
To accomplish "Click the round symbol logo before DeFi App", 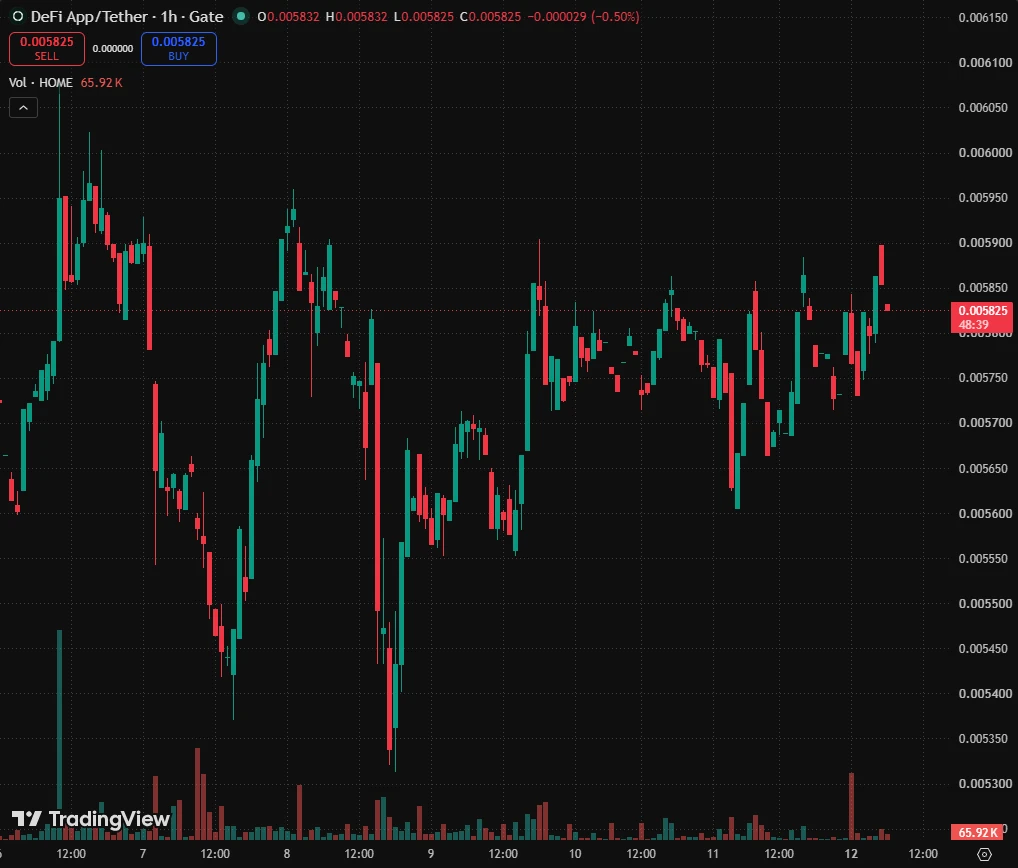I will click(18, 16).
